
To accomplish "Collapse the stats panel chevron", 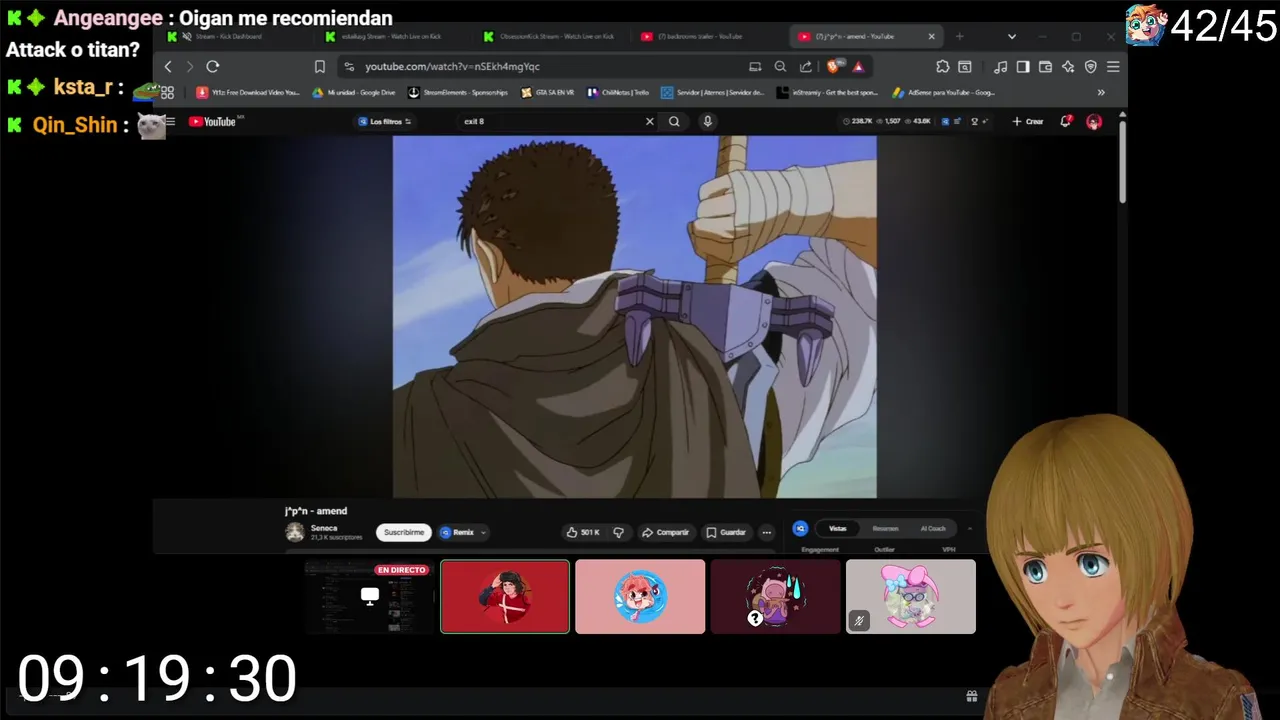I will (x=970, y=529).
